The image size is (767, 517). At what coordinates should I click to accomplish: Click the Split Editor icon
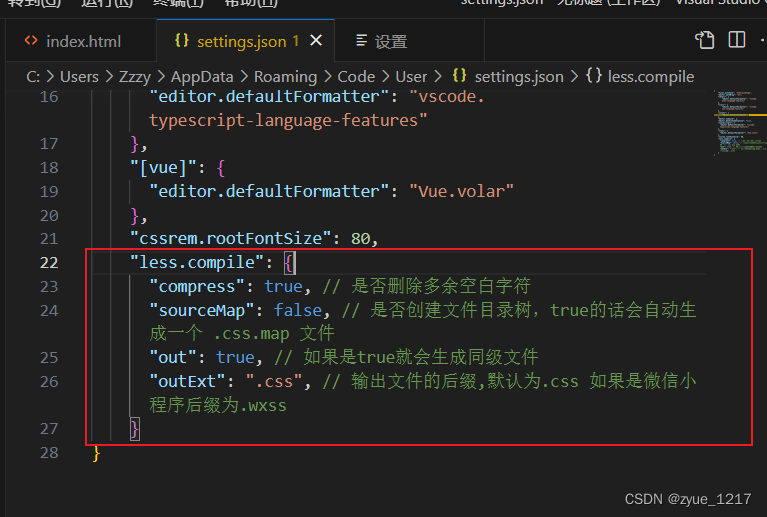pos(737,40)
